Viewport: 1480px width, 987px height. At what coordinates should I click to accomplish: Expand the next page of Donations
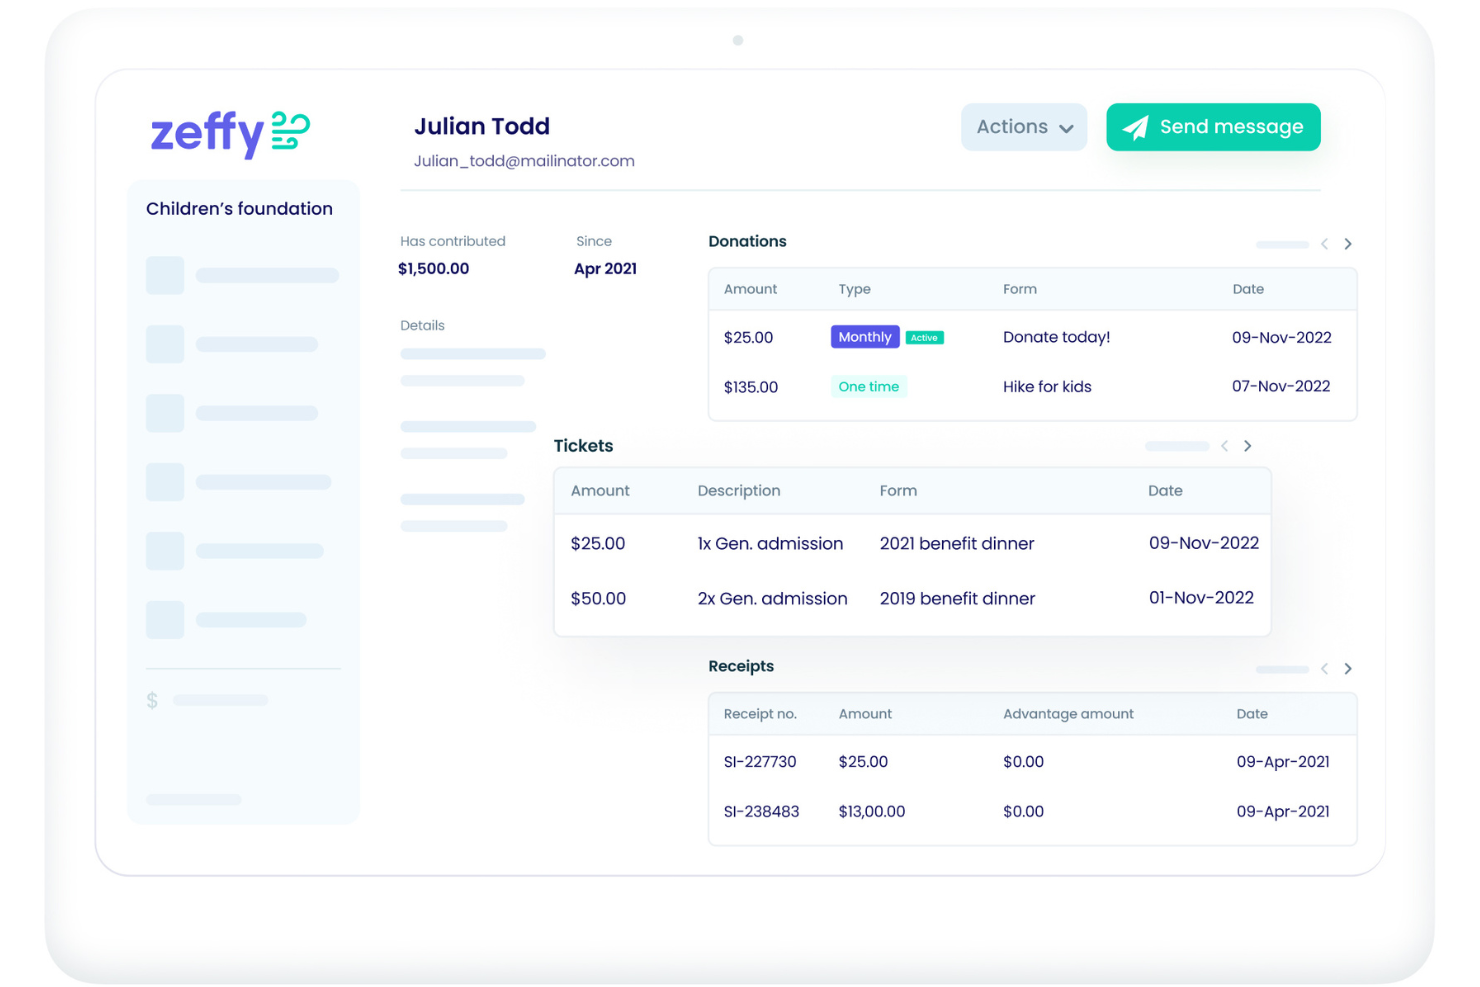click(1347, 243)
